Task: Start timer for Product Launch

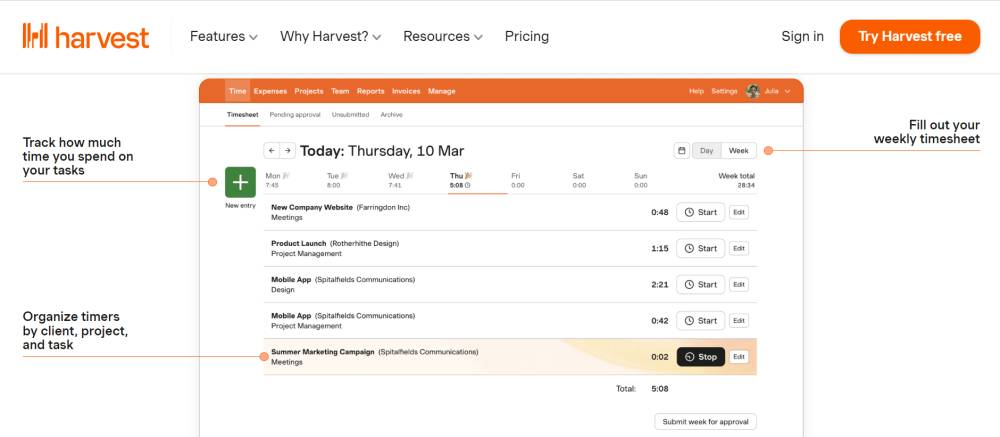Action: tap(700, 248)
